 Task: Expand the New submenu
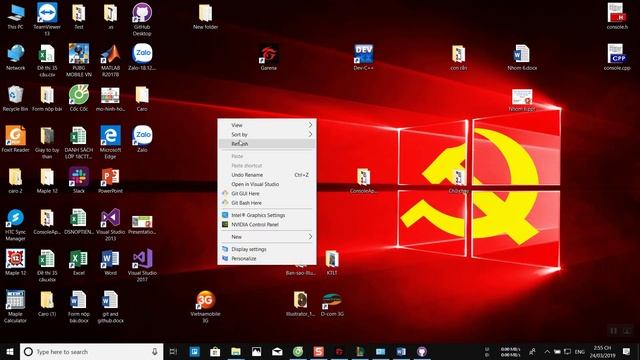click(267, 237)
